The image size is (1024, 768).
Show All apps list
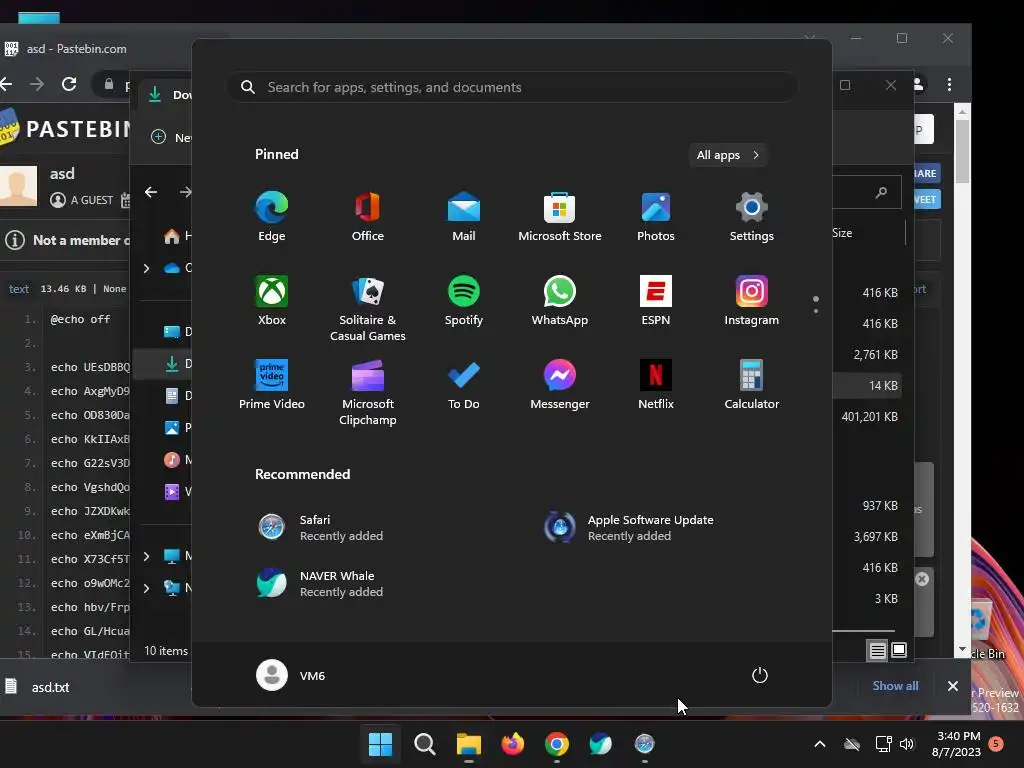tap(728, 155)
